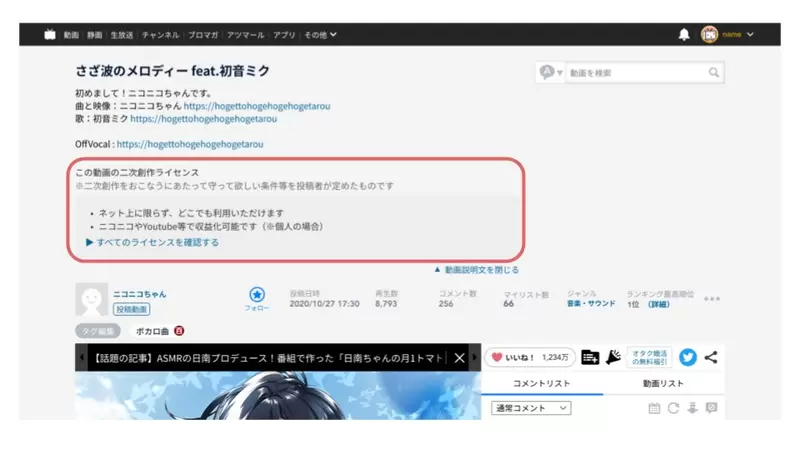Click the view count 8,793
The height and width of the screenshot is (450, 800).
(386, 304)
